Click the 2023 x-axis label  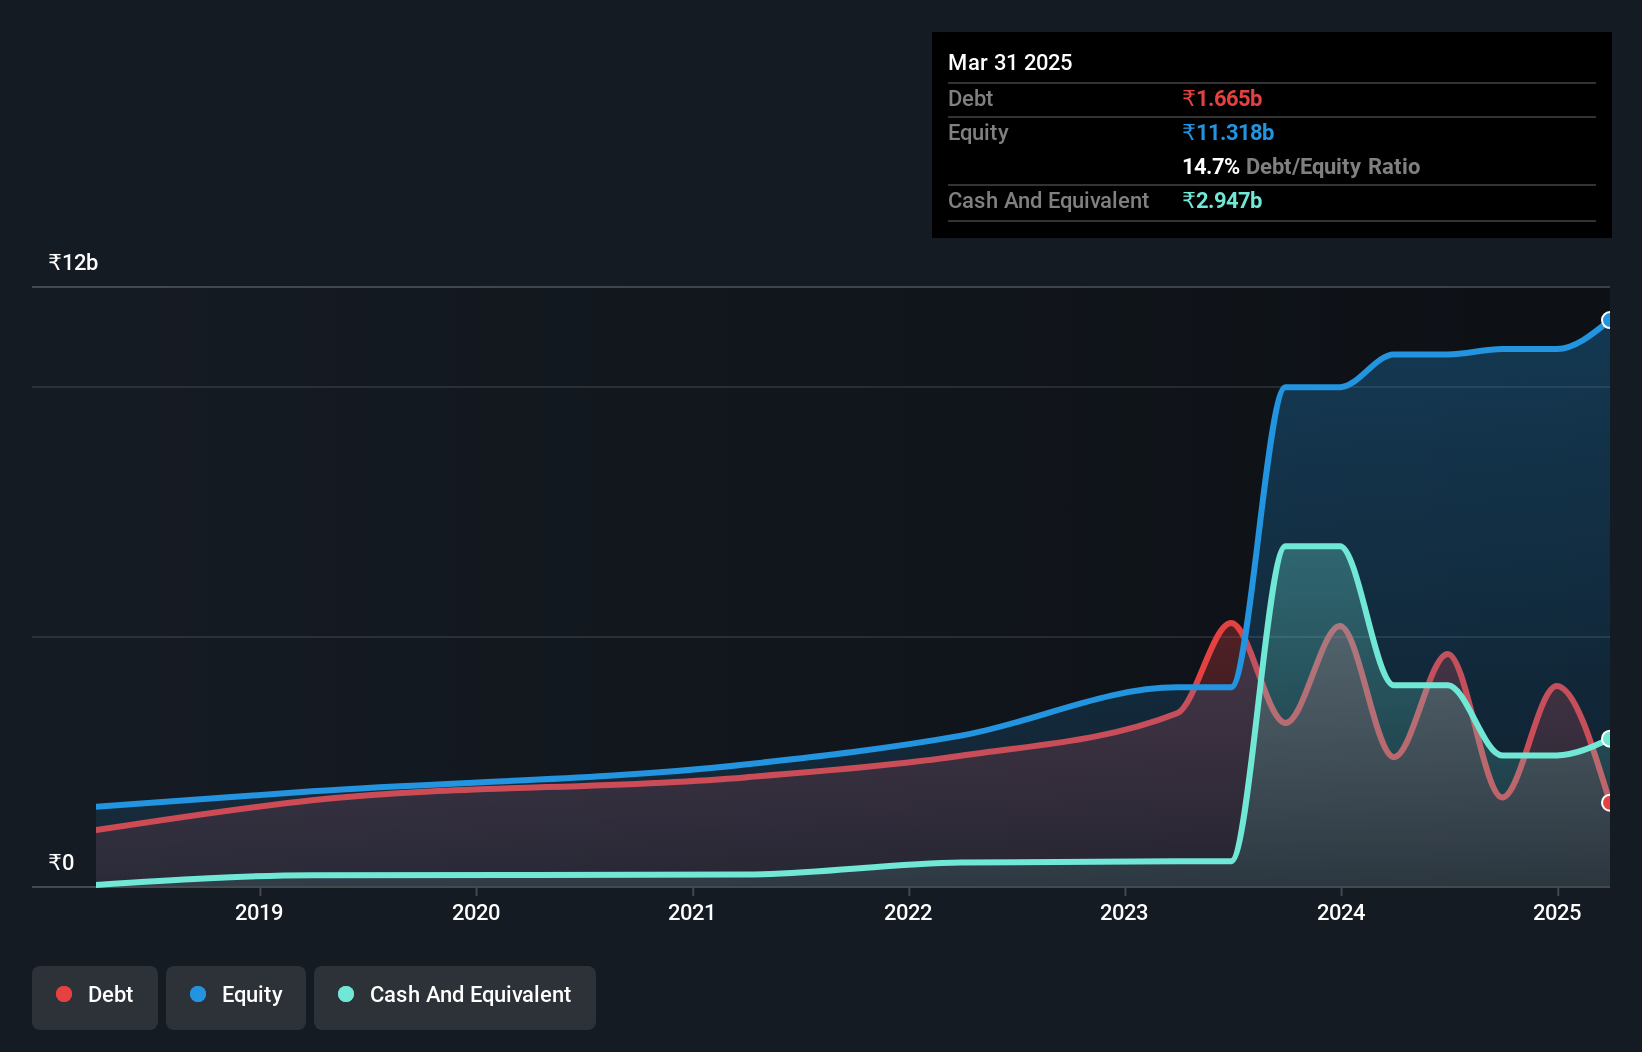click(1124, 912)
